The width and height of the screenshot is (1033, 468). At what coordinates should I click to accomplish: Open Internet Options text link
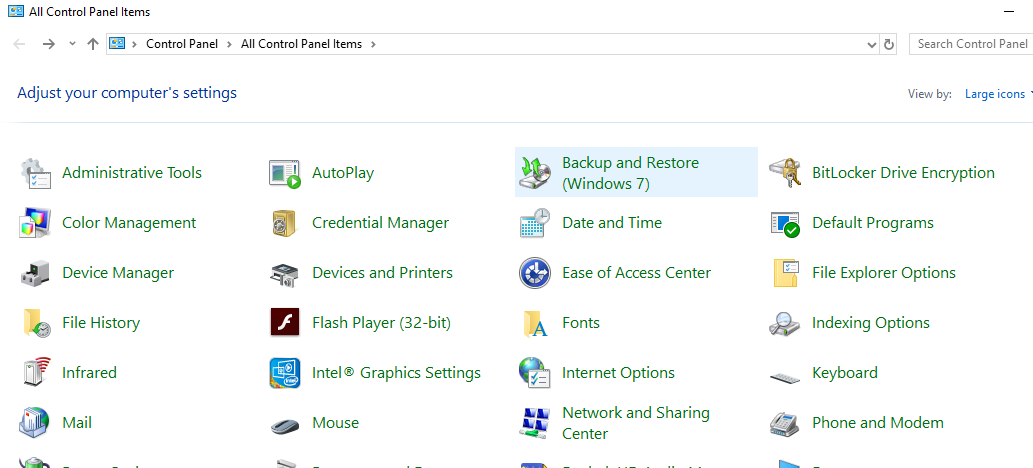(x=618, y=372)
